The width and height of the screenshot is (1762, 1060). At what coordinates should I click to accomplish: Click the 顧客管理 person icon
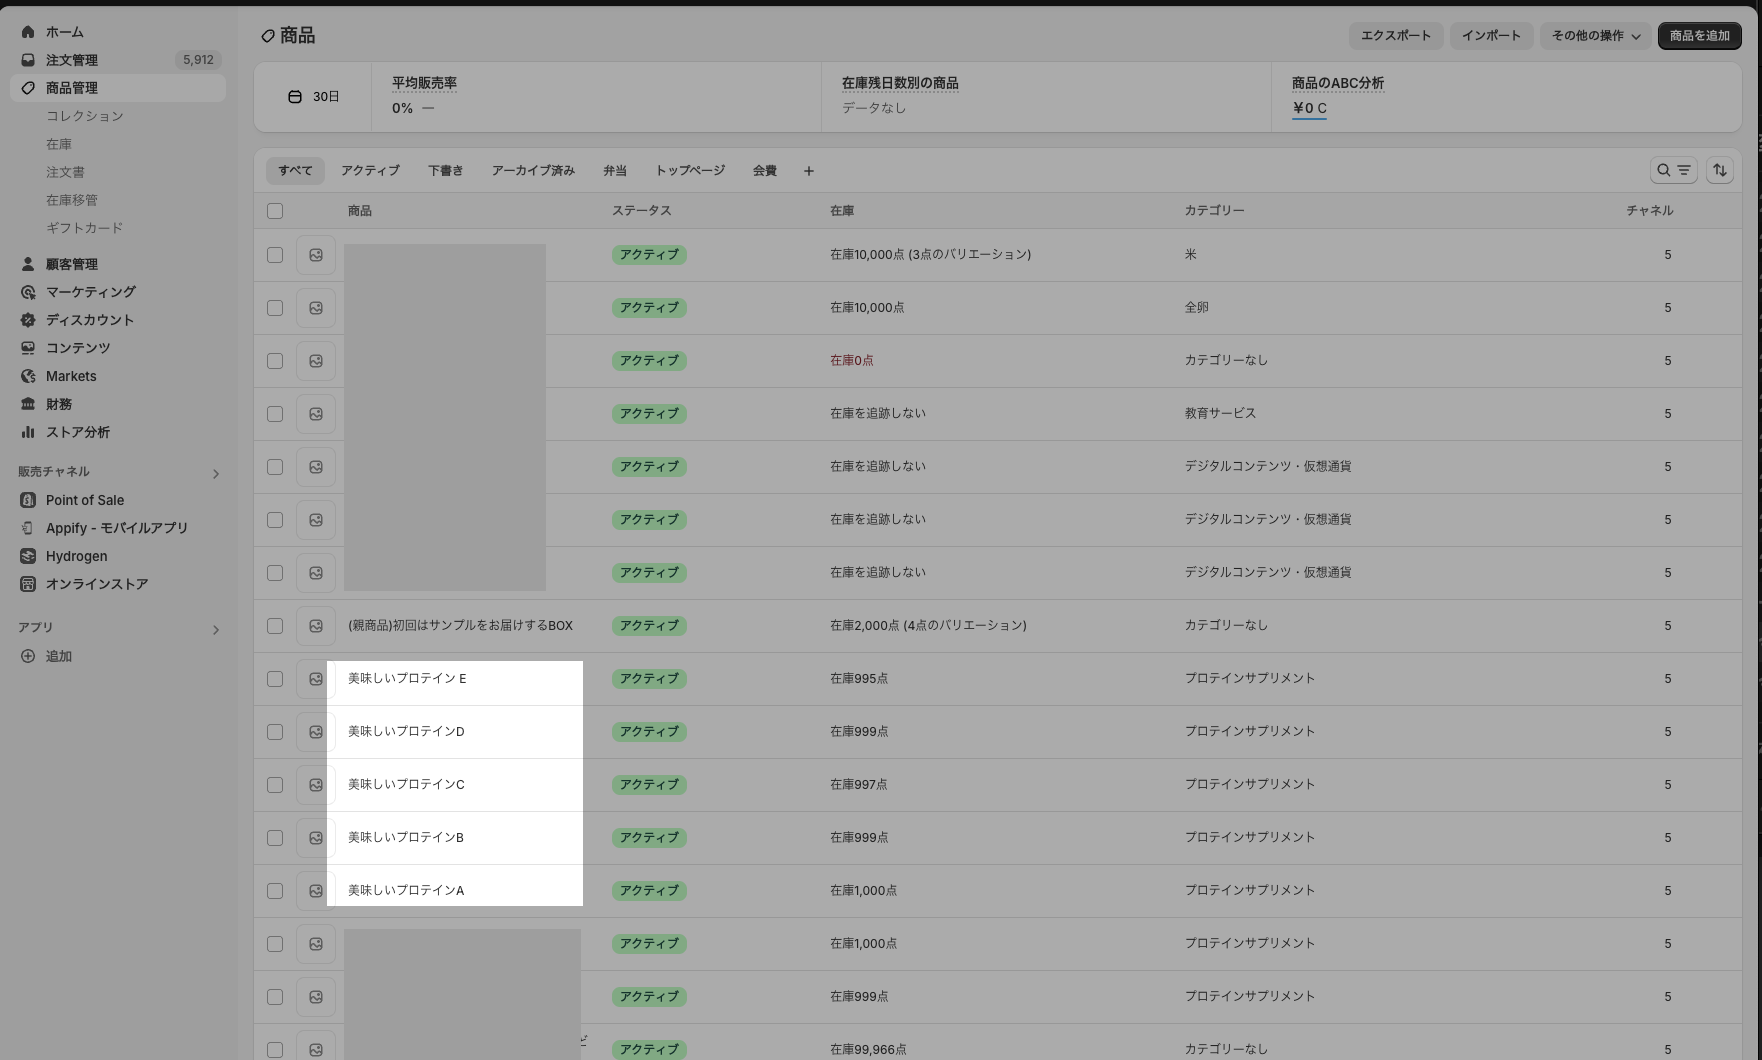click(x=28, y=264)
